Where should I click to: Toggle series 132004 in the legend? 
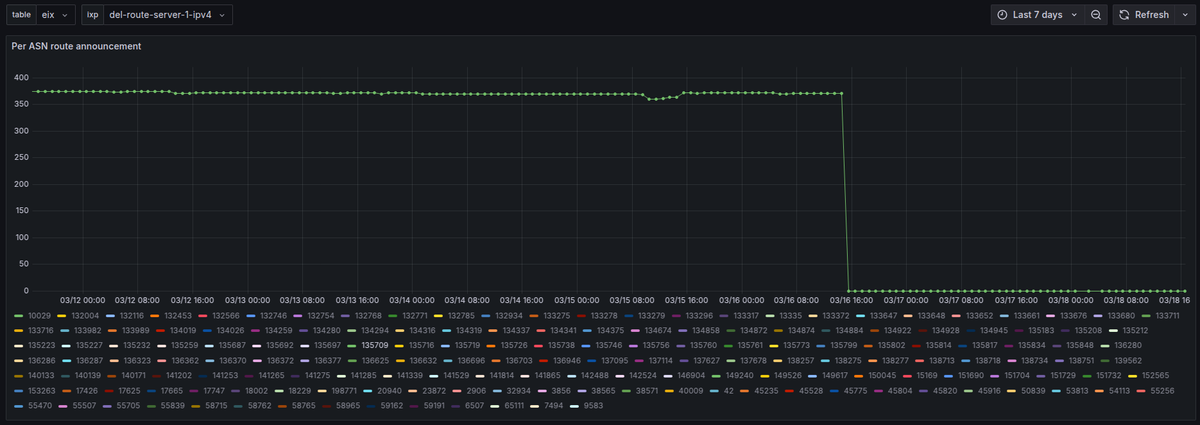(x=86, y=315)
